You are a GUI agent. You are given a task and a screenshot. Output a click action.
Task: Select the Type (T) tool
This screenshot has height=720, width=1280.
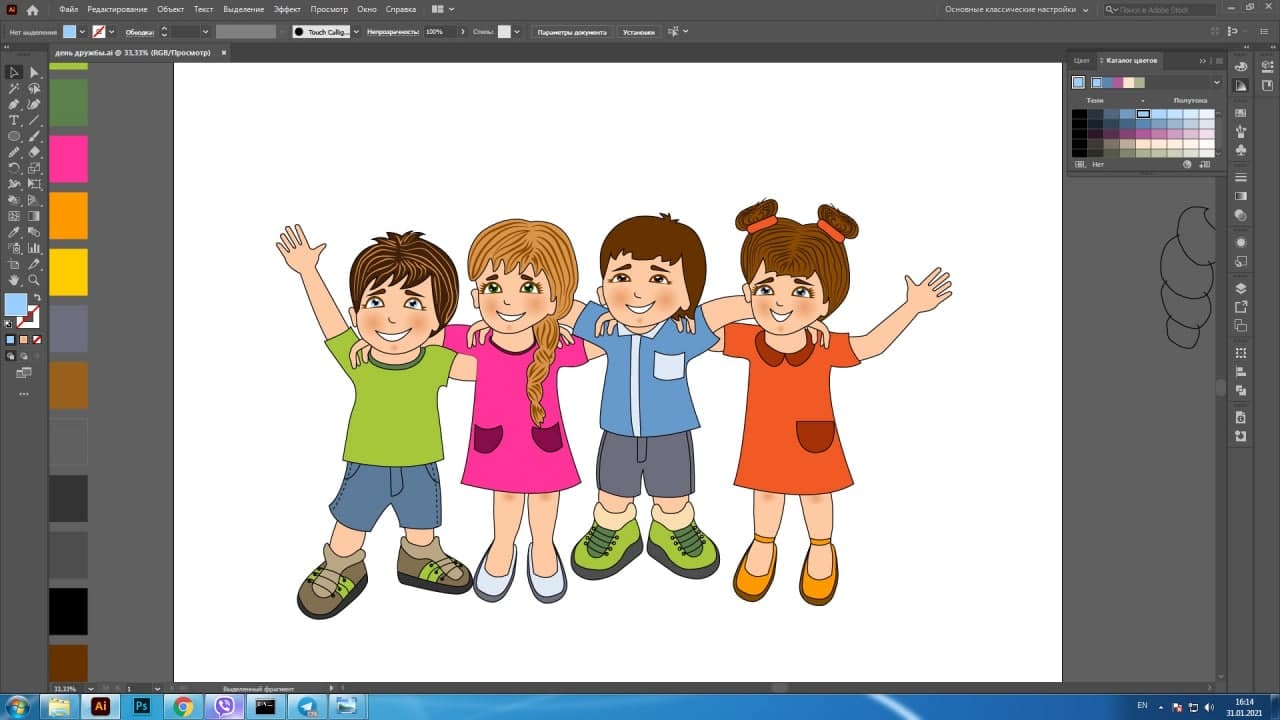(x=14, y=120)
